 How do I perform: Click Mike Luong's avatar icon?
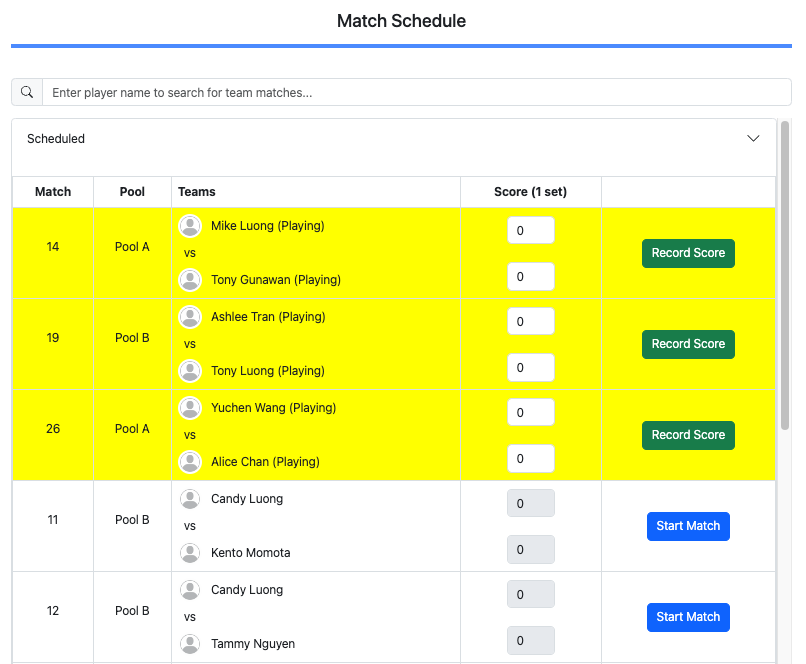tap(190, 226)
